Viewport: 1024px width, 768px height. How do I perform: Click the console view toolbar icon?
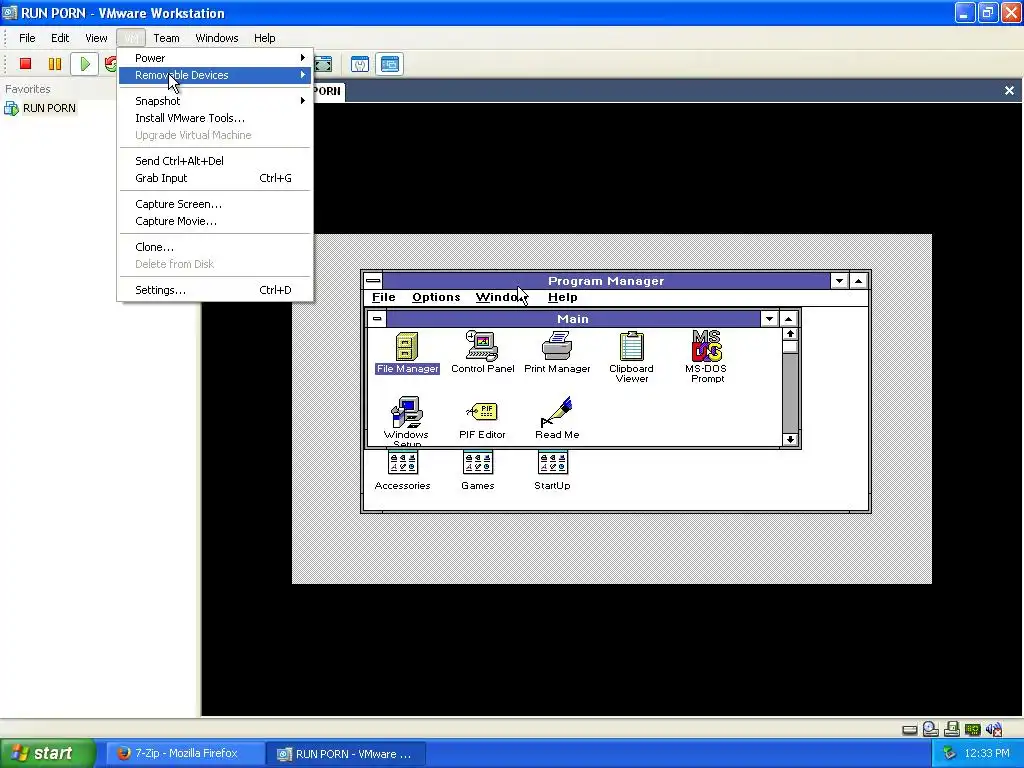point(390,64)
